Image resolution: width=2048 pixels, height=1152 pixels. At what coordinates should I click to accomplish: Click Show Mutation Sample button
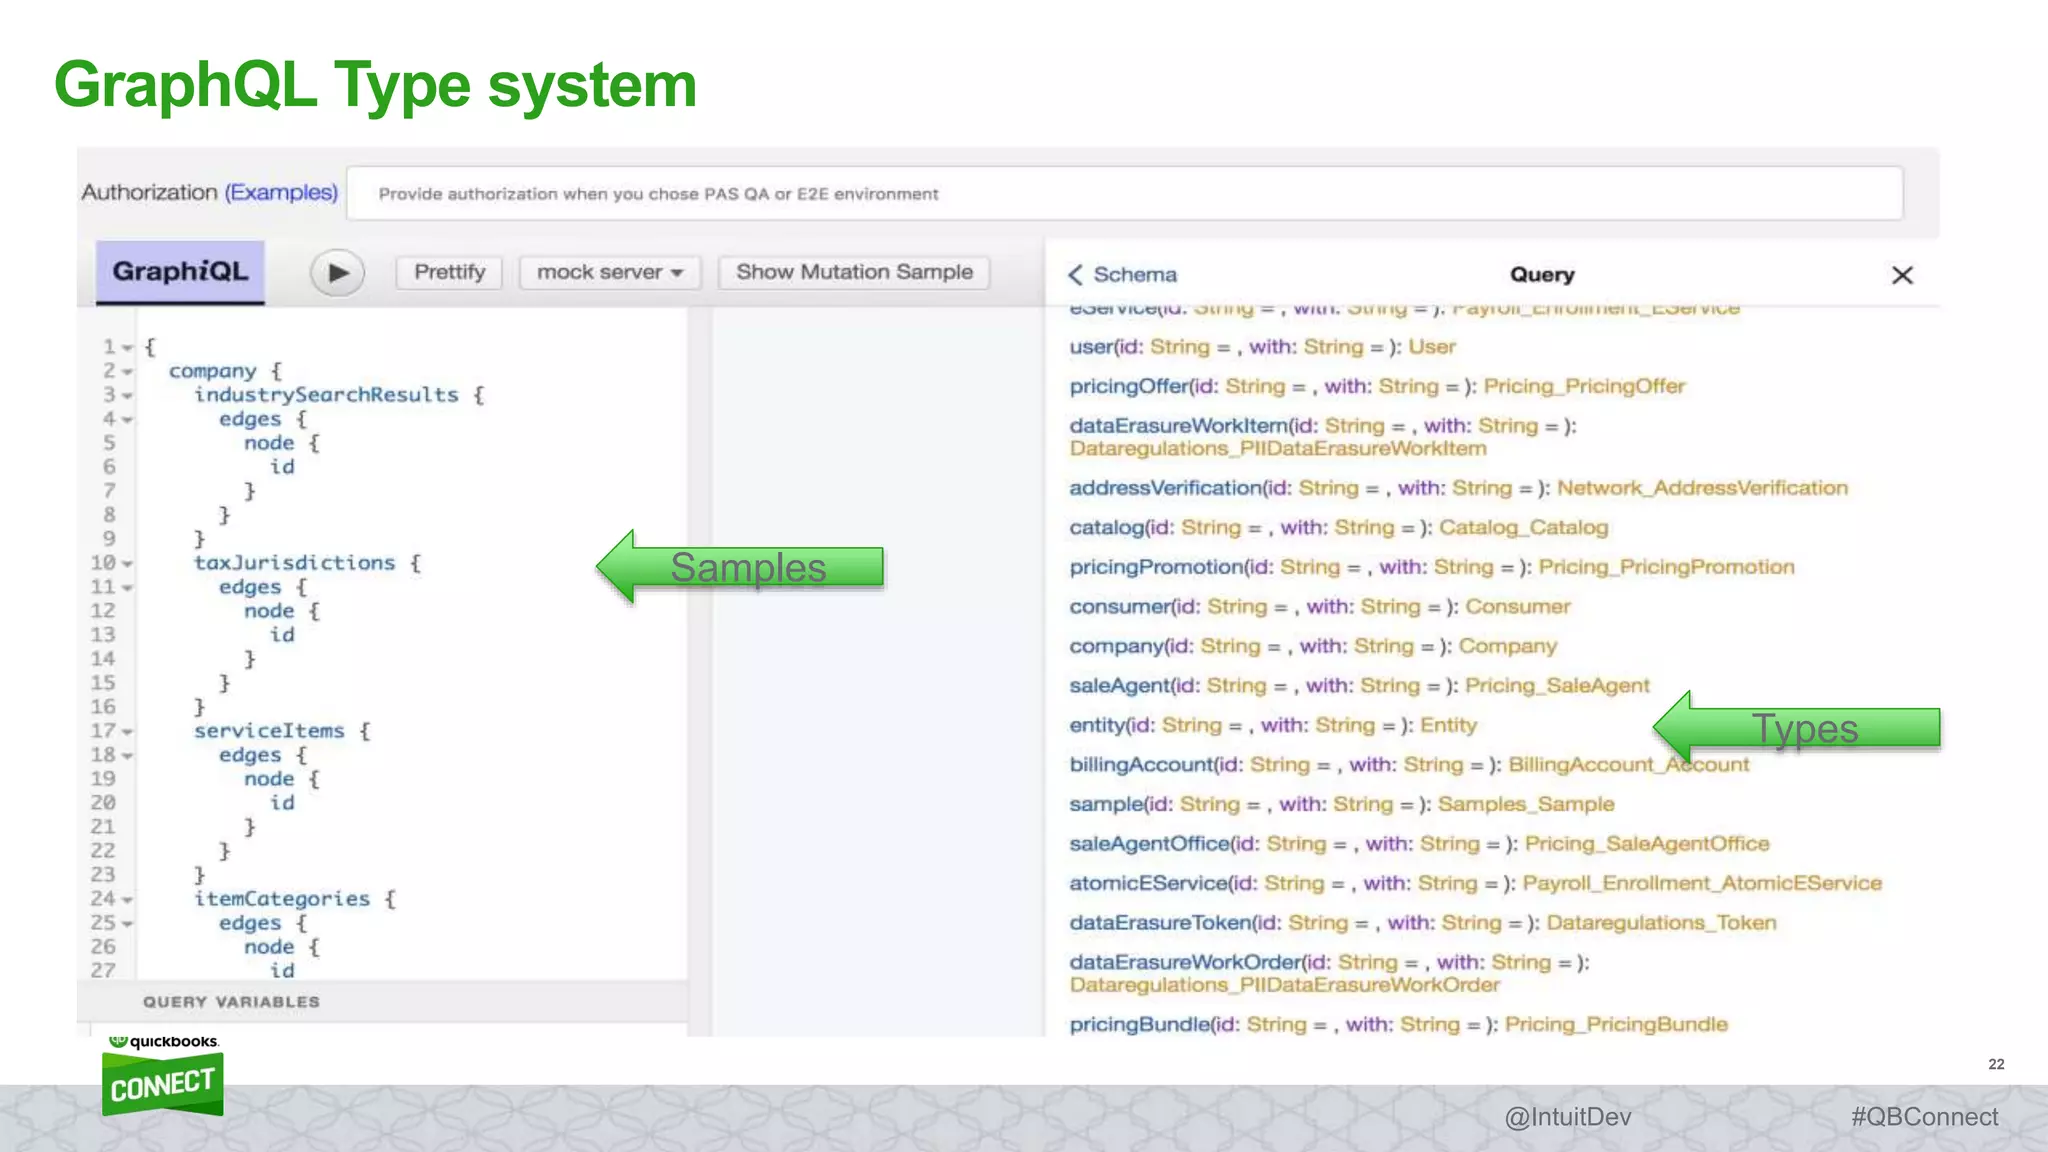point(854,272)
